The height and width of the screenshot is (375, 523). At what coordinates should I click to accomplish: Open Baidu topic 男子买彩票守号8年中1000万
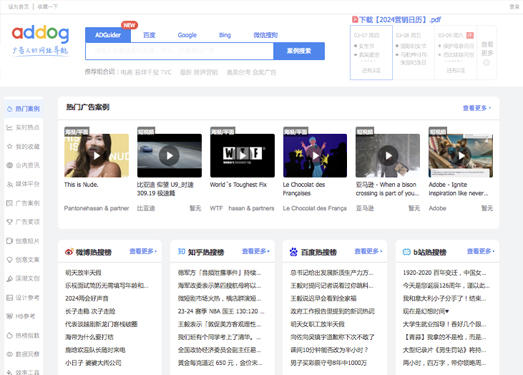tap(328, 363)
